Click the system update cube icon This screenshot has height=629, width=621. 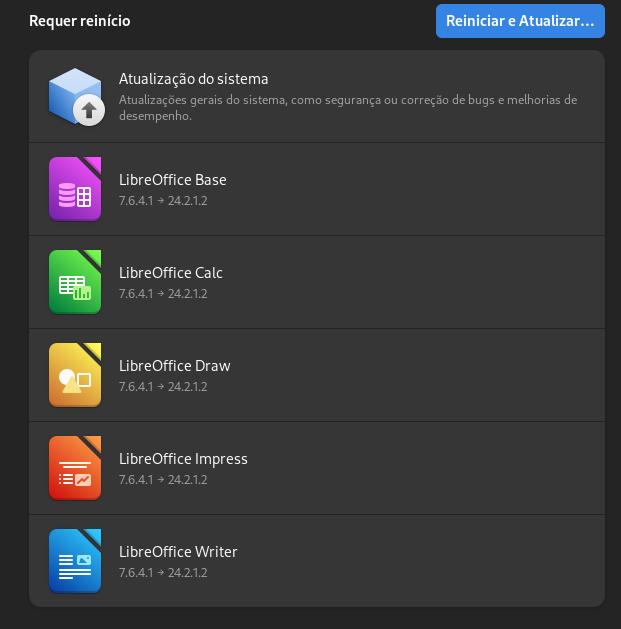75,97
